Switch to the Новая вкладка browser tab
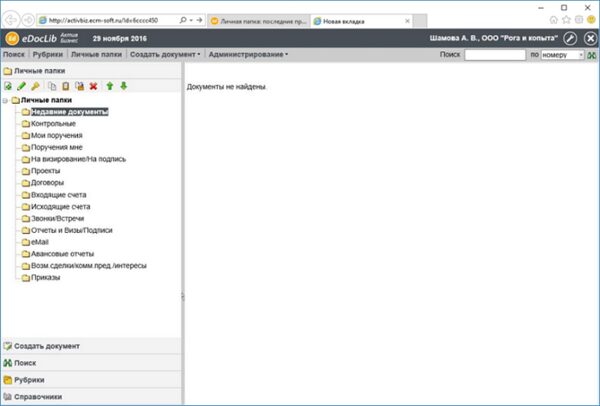600x406 pixels. pos(362,21)
